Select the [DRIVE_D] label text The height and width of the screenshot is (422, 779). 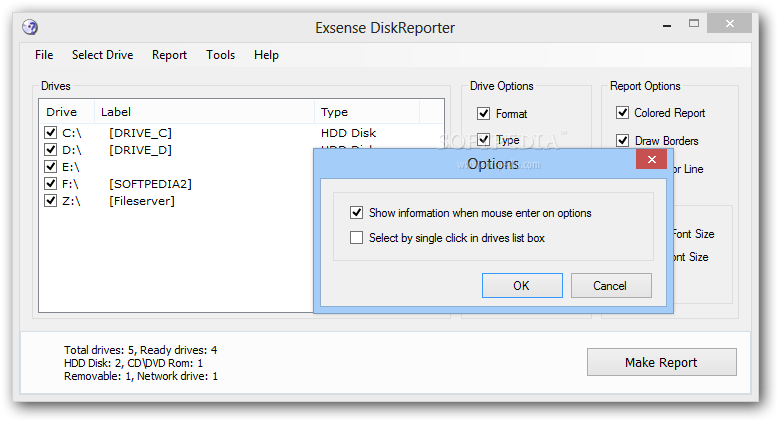point(141,150)
